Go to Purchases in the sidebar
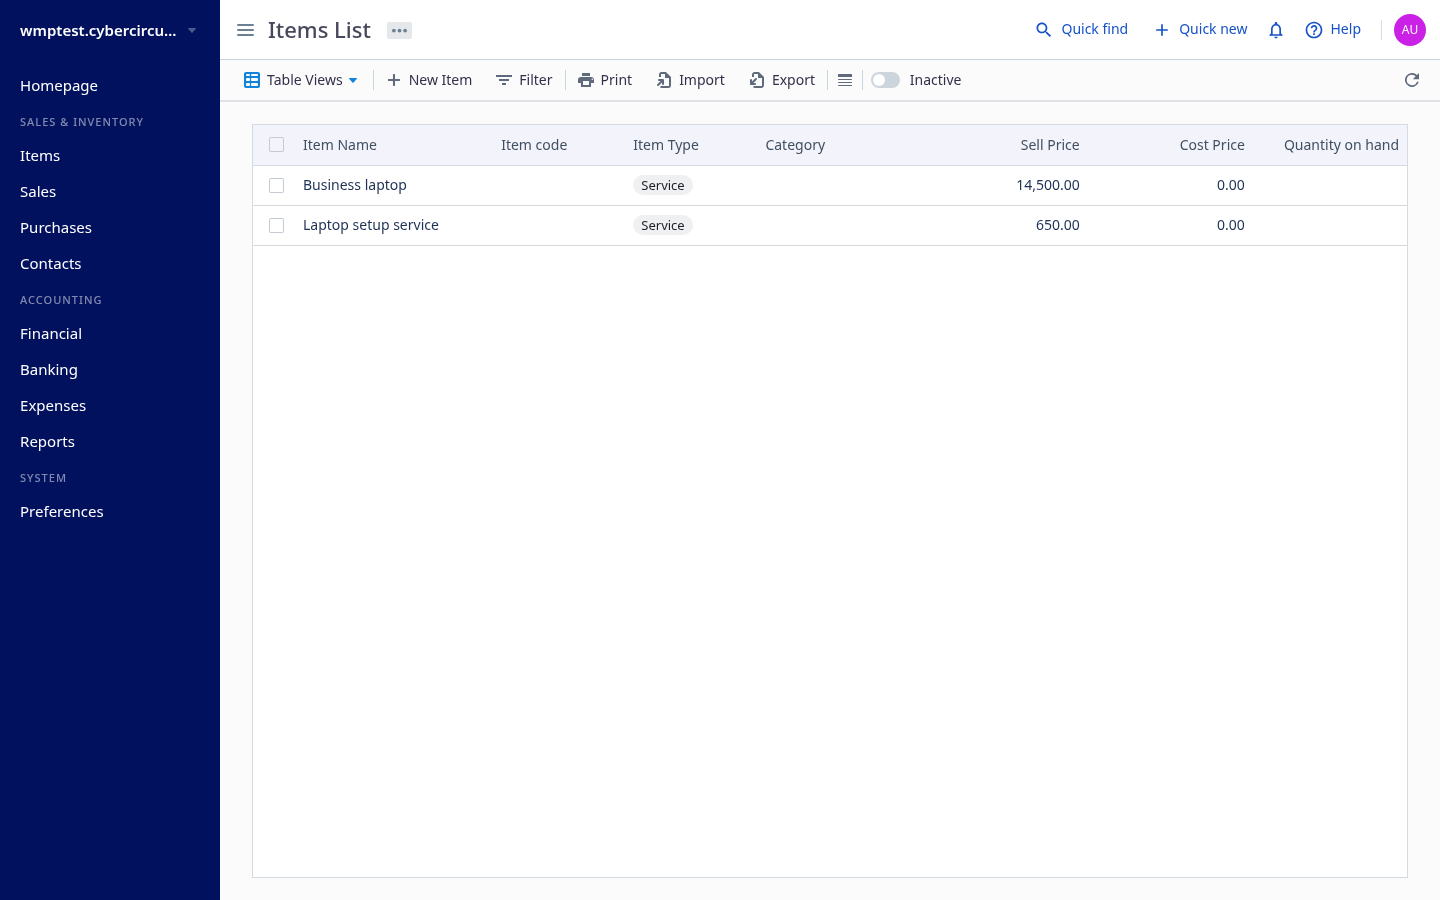Screen dimensions: 1440x900 (x=56, y=228)
